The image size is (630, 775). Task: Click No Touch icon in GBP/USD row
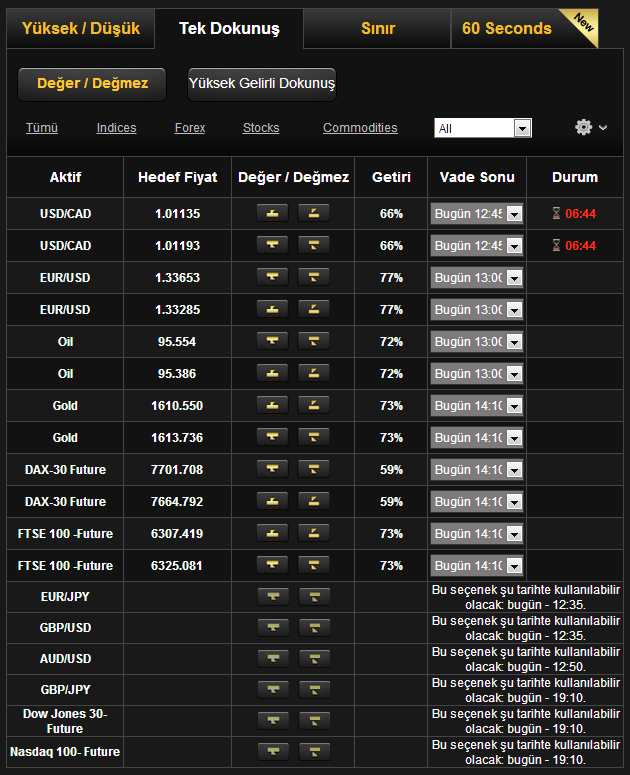314,628
